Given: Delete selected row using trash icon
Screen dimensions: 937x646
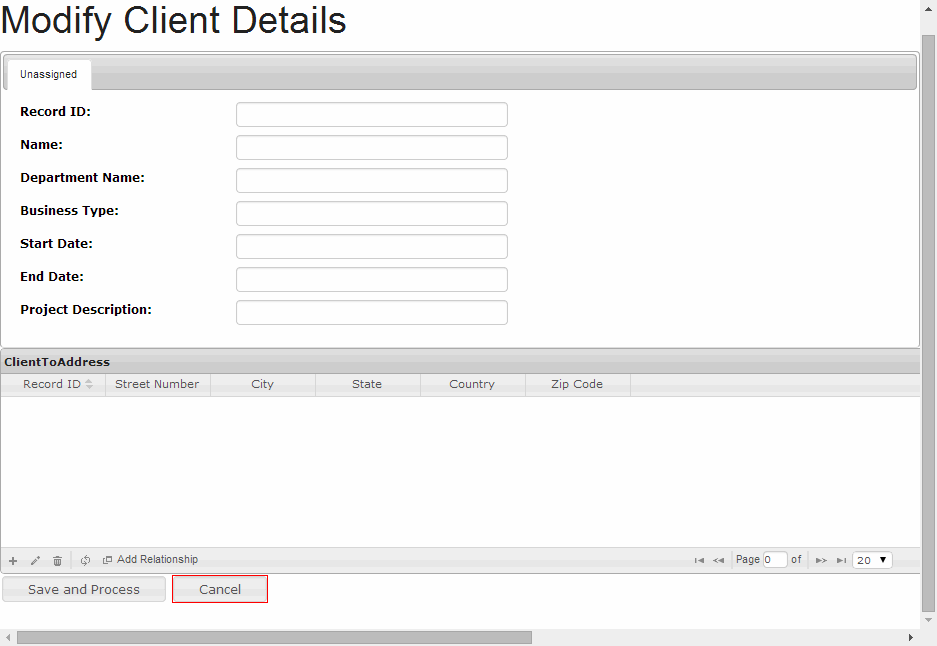Looking at the screenshot, I should pyautogui.click(x=57, y=561).
